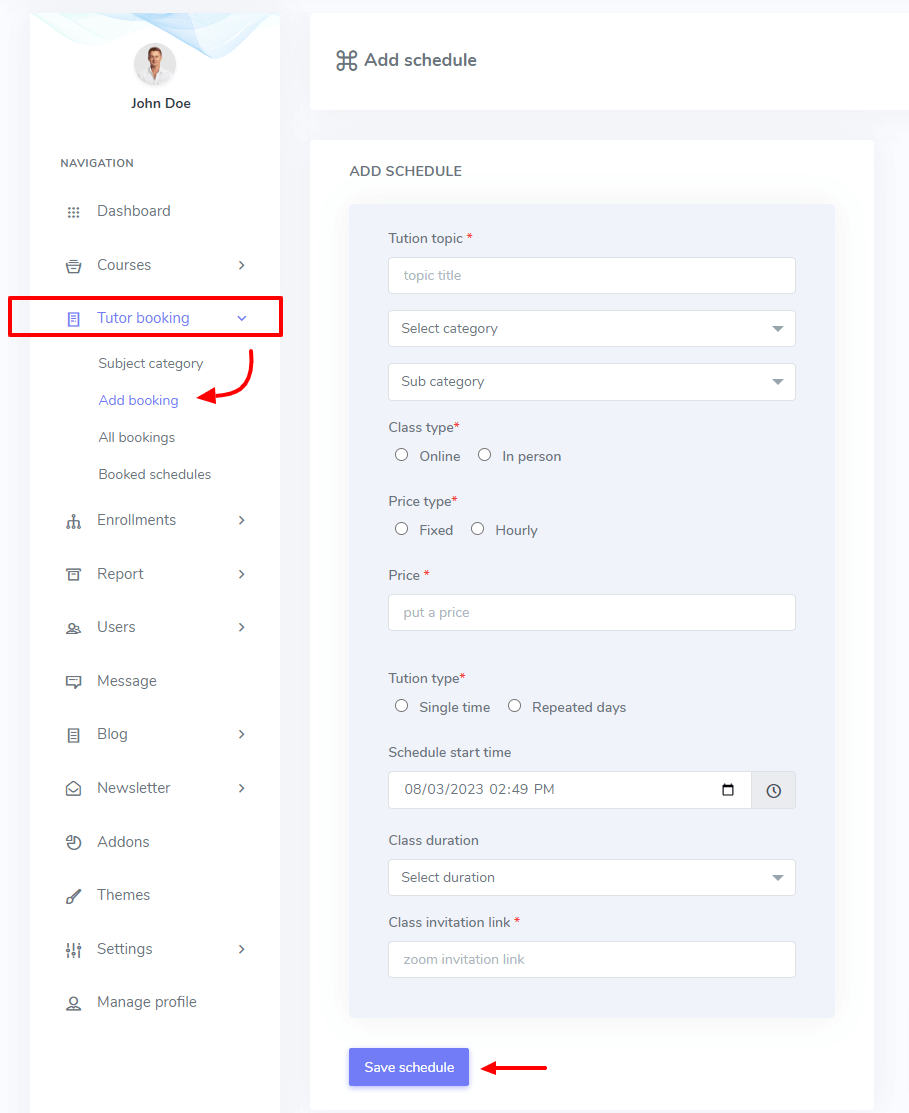
Task: Select the Online class type
Action: (402, 455)
